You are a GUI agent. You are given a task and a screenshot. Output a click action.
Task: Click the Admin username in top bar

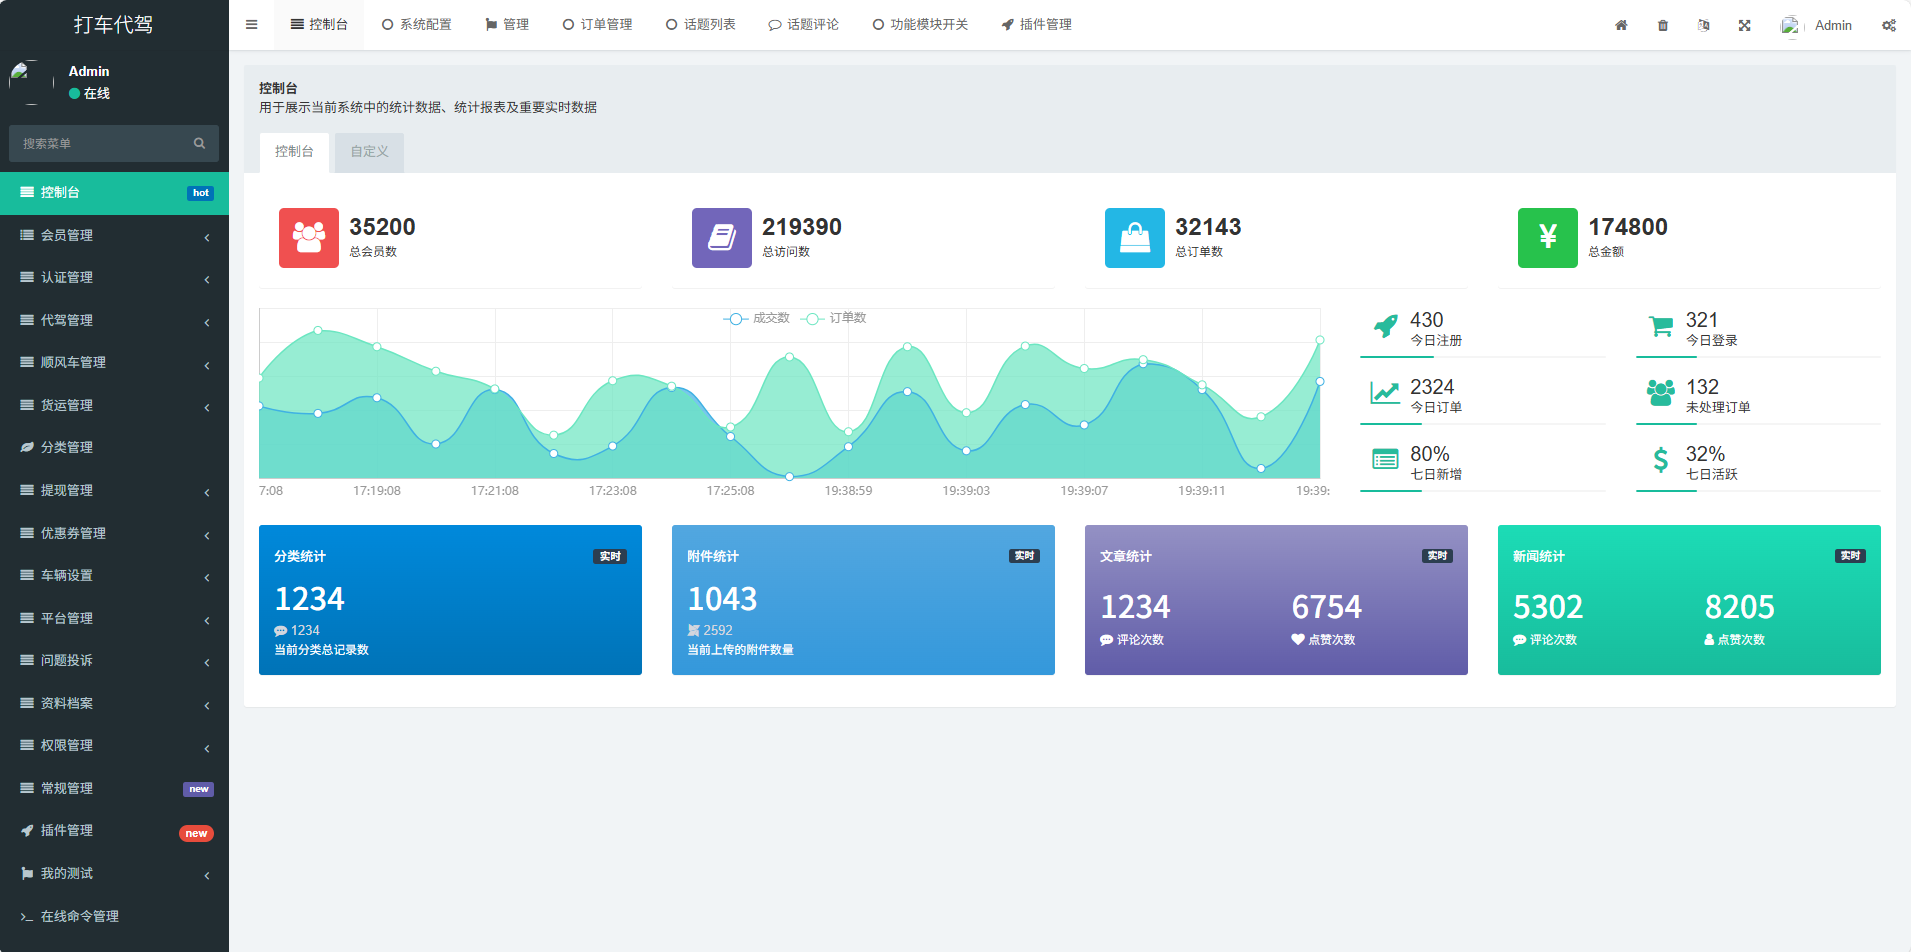tap(1833, 25)
